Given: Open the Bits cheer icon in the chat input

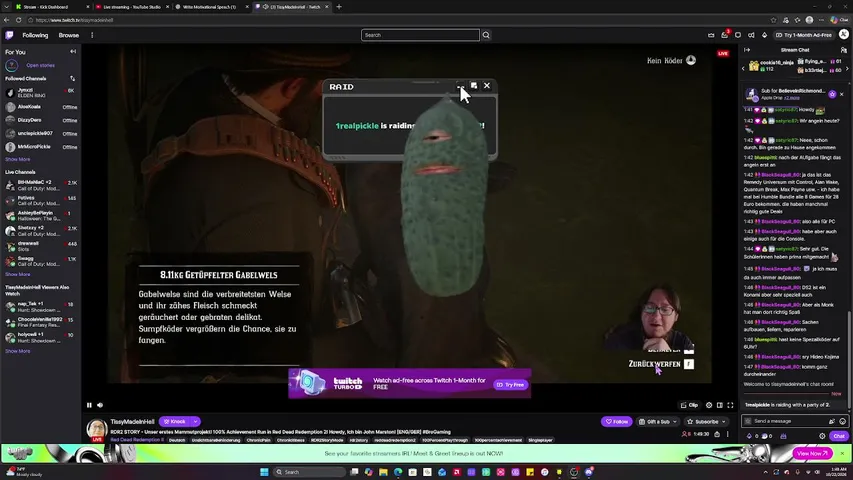Looking at the screenshot, I should click(832, 421).
